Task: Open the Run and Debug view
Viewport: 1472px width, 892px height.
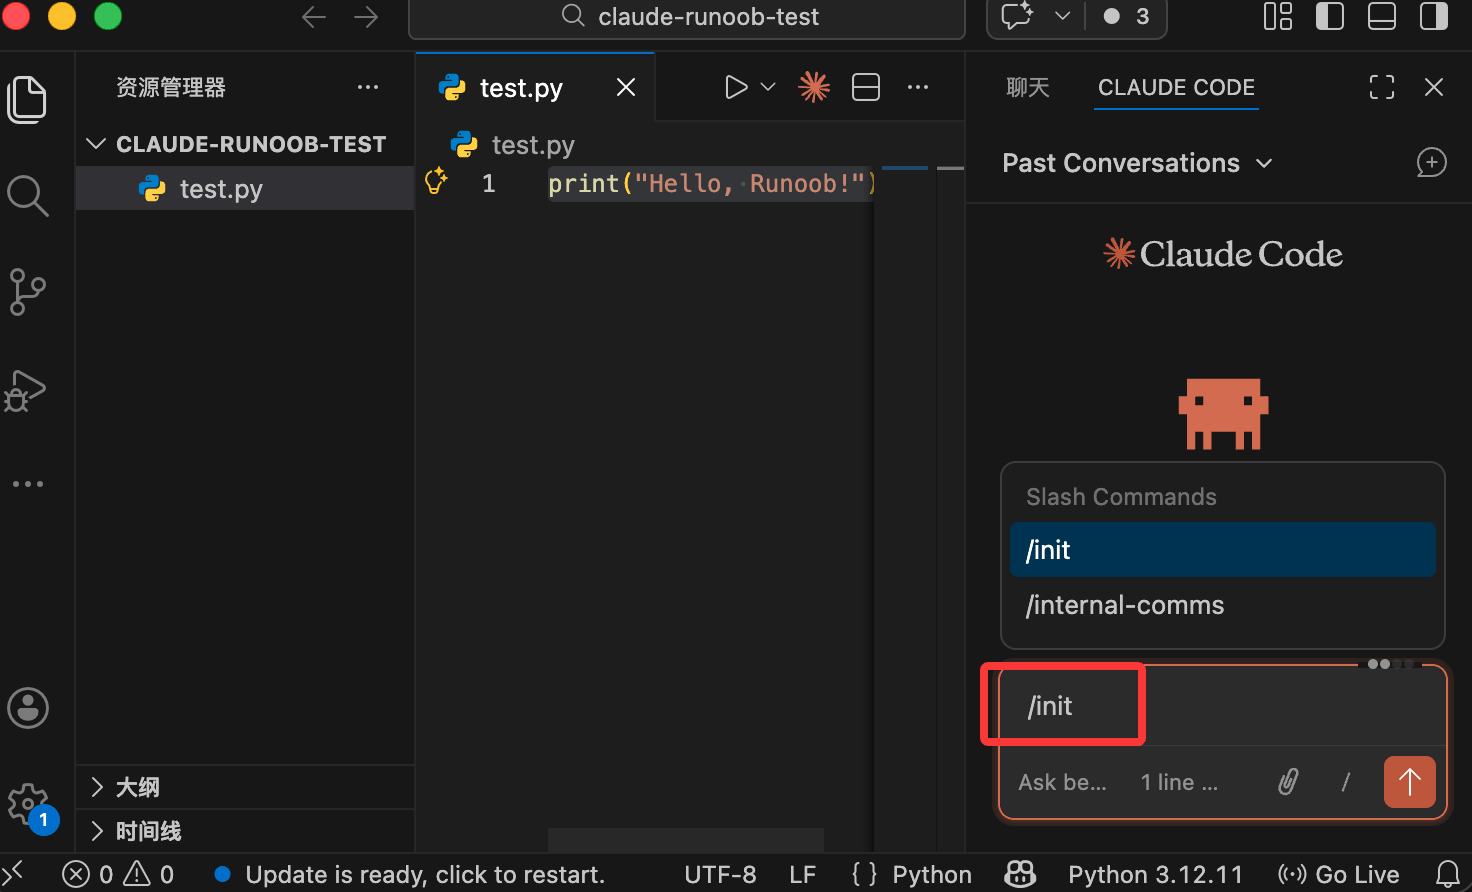Action: [x=27, y=390]
